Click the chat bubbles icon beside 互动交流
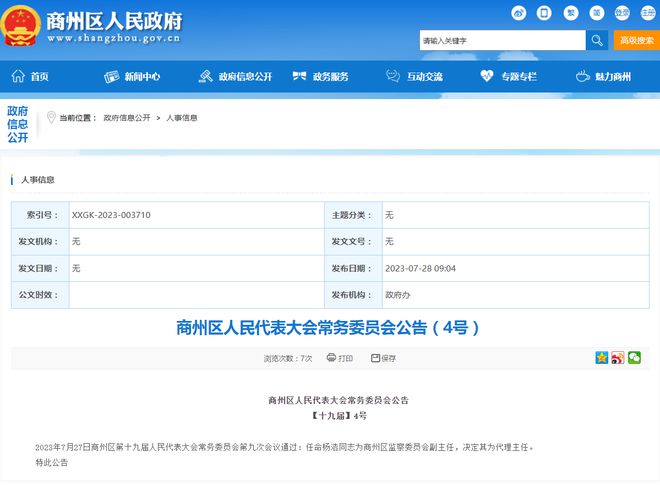Viewport: 660px width, 485px height. click(x=393, y=76)
